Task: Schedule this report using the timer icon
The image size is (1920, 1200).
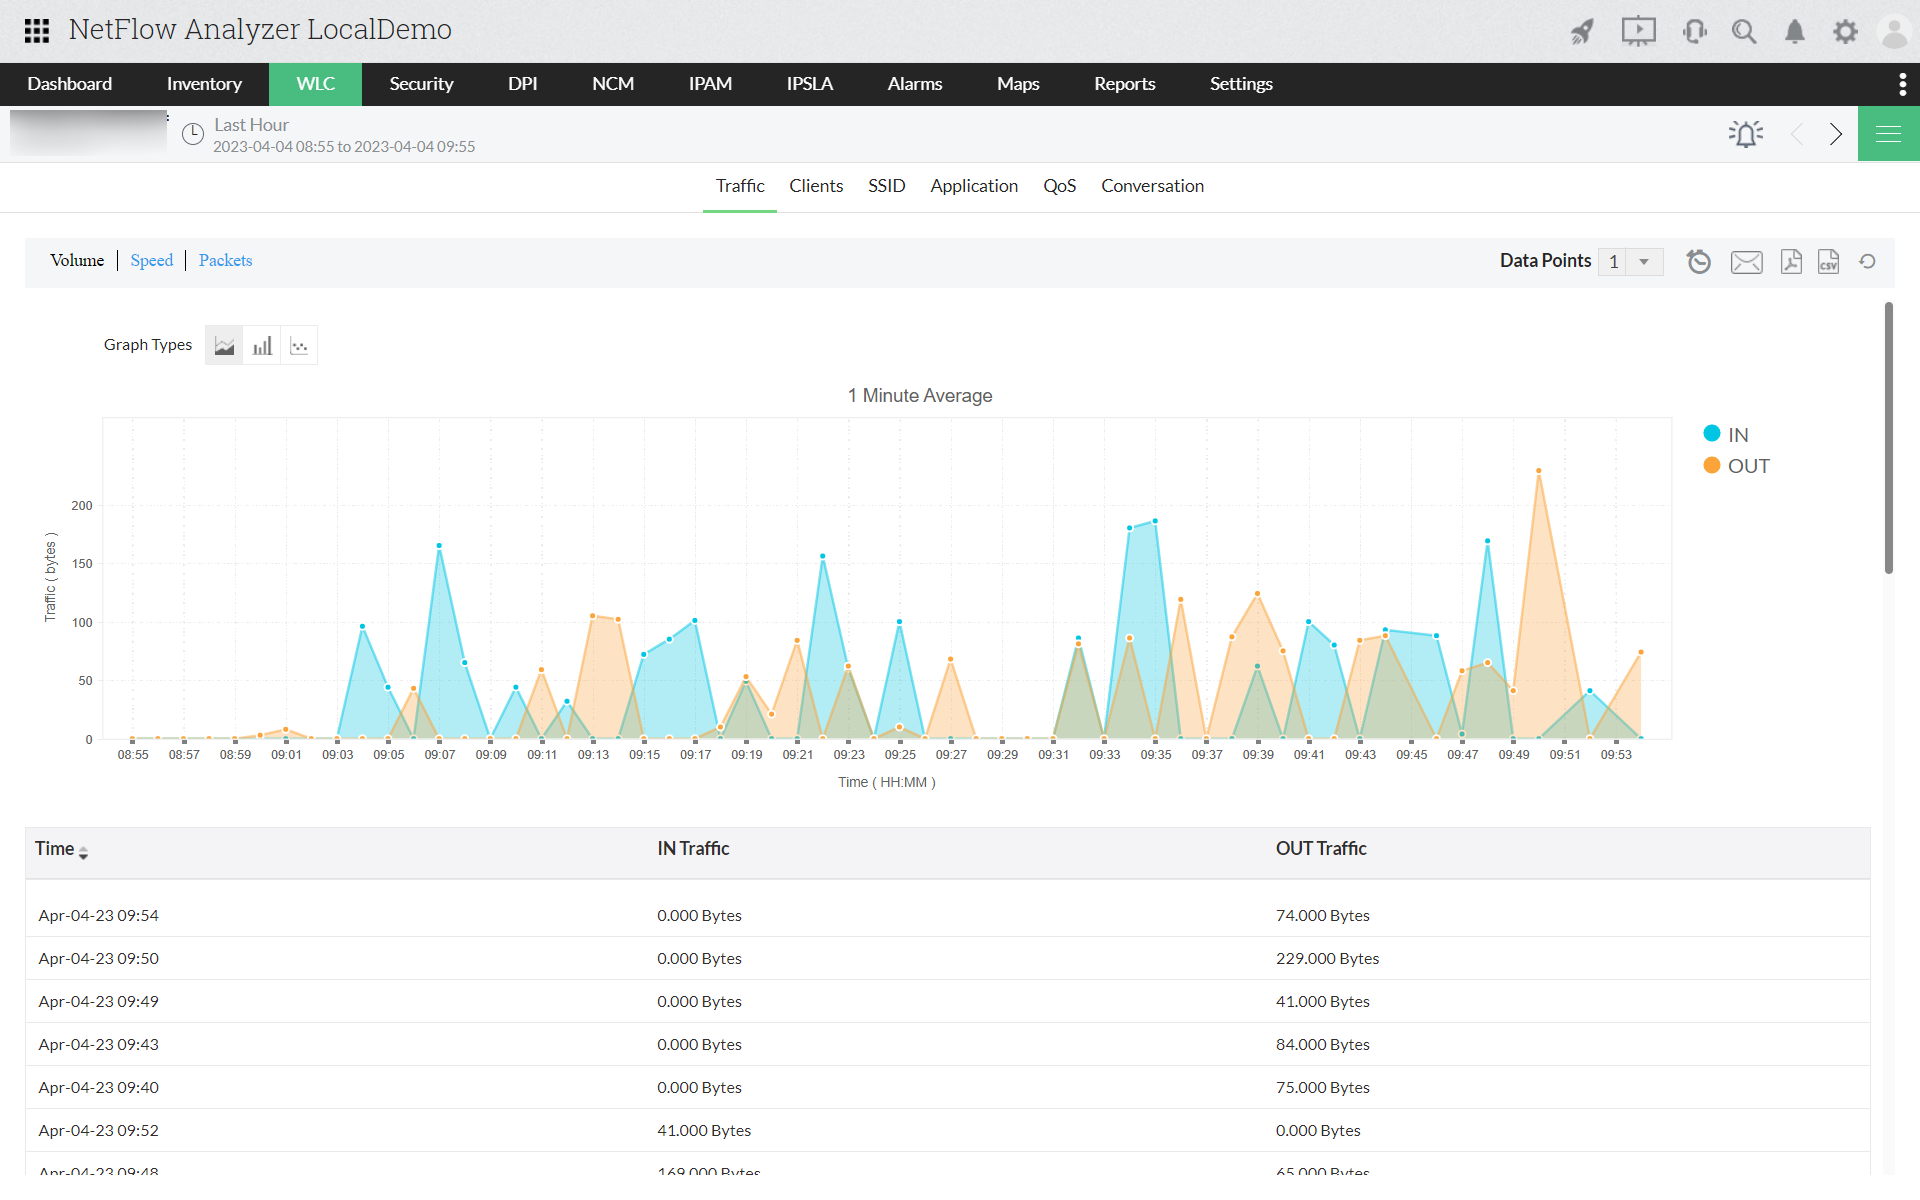Action: click(x=1698, y=261)
